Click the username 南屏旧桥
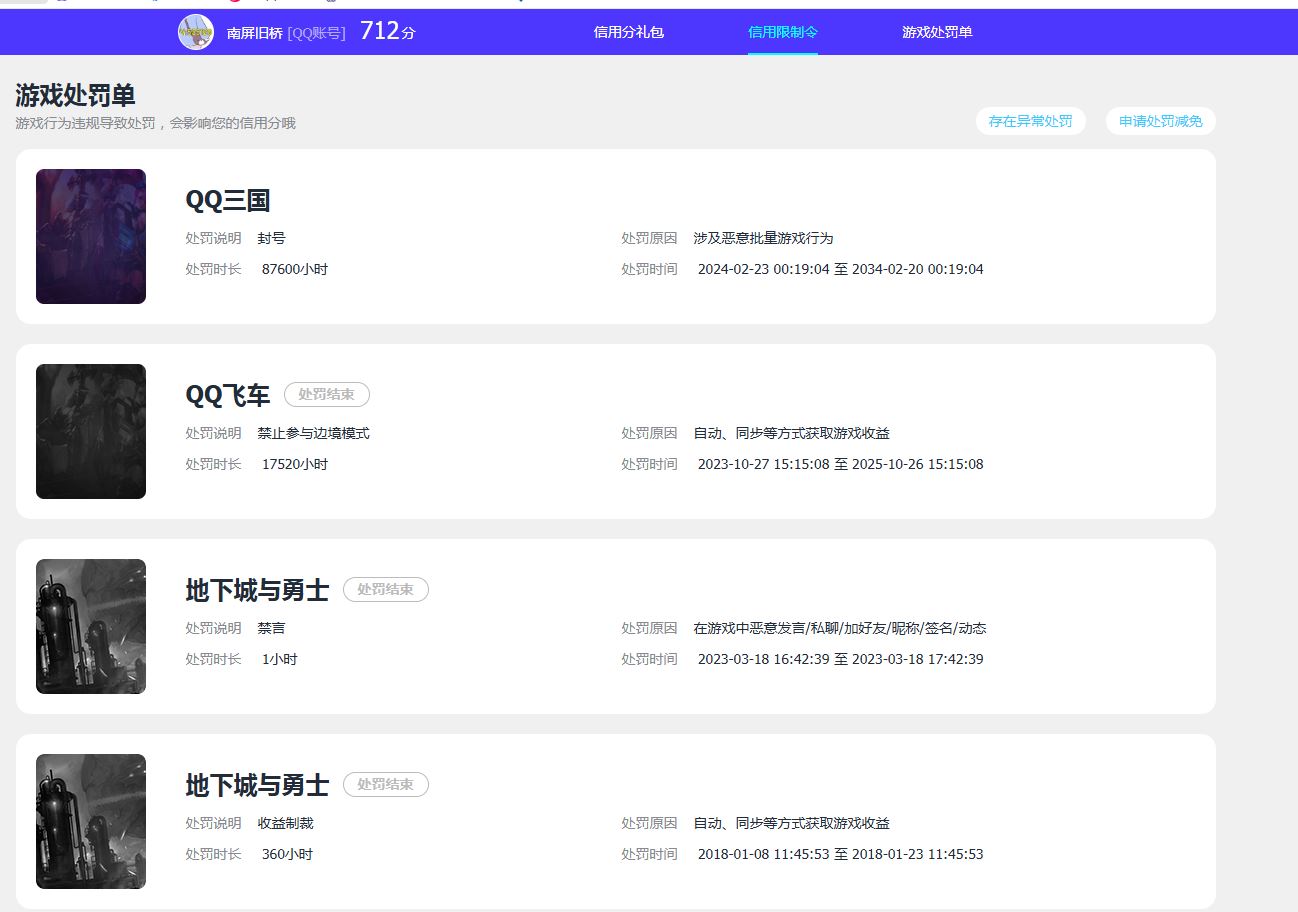The image size is (1298, 912). [255, 33]
